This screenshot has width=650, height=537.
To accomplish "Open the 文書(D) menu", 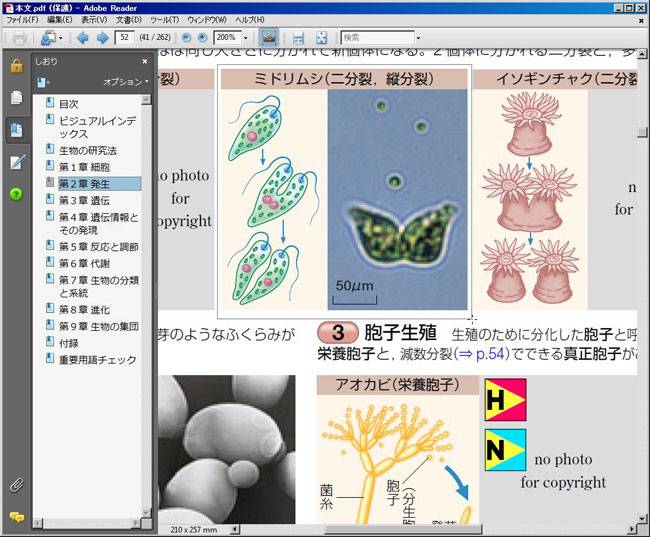I will (129, 19).
